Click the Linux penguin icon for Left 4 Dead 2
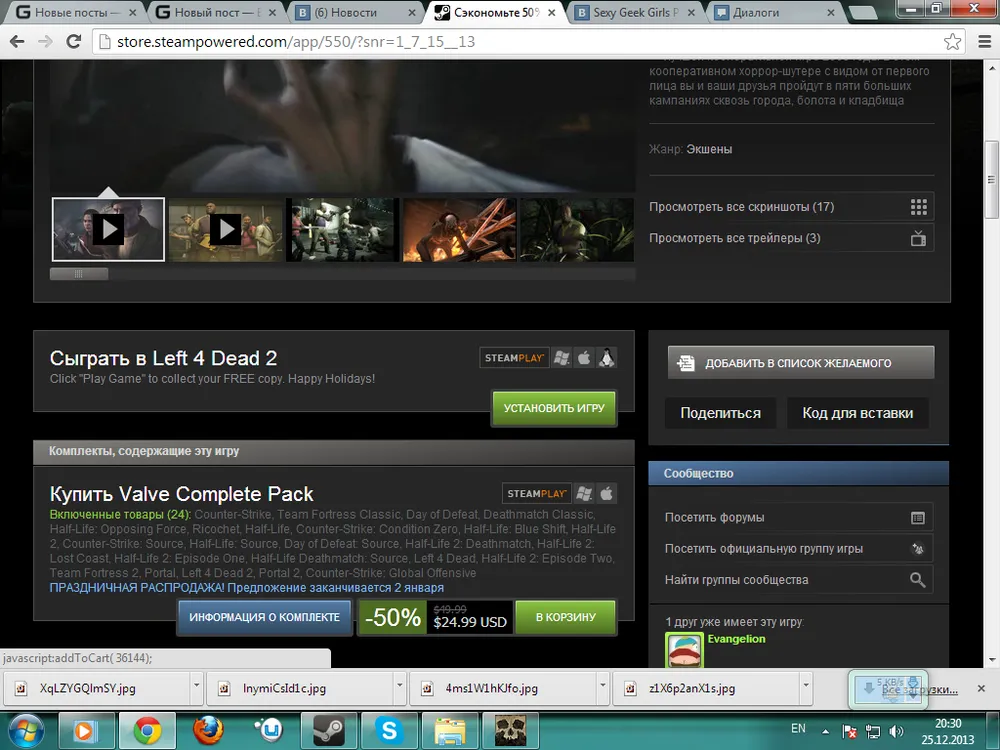The height and width of the screenshot is (750, 1000). tap(607, 358)
